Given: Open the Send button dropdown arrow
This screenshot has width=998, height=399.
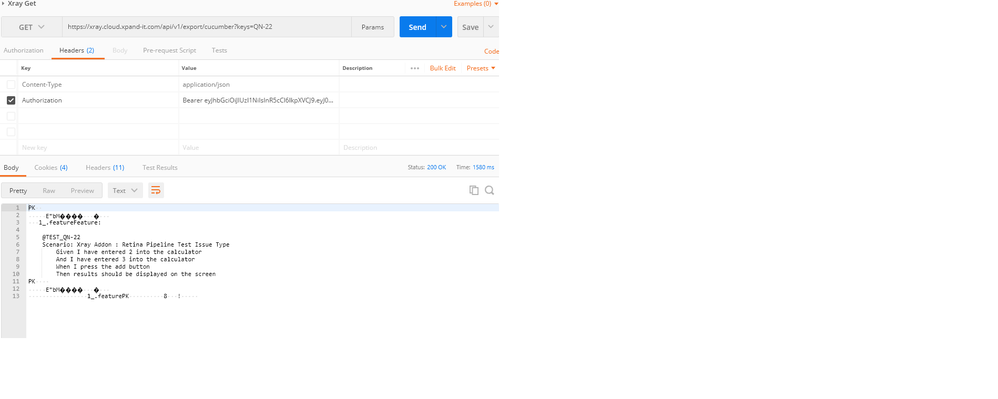Looking at the screenshot, I should point(444,27).
